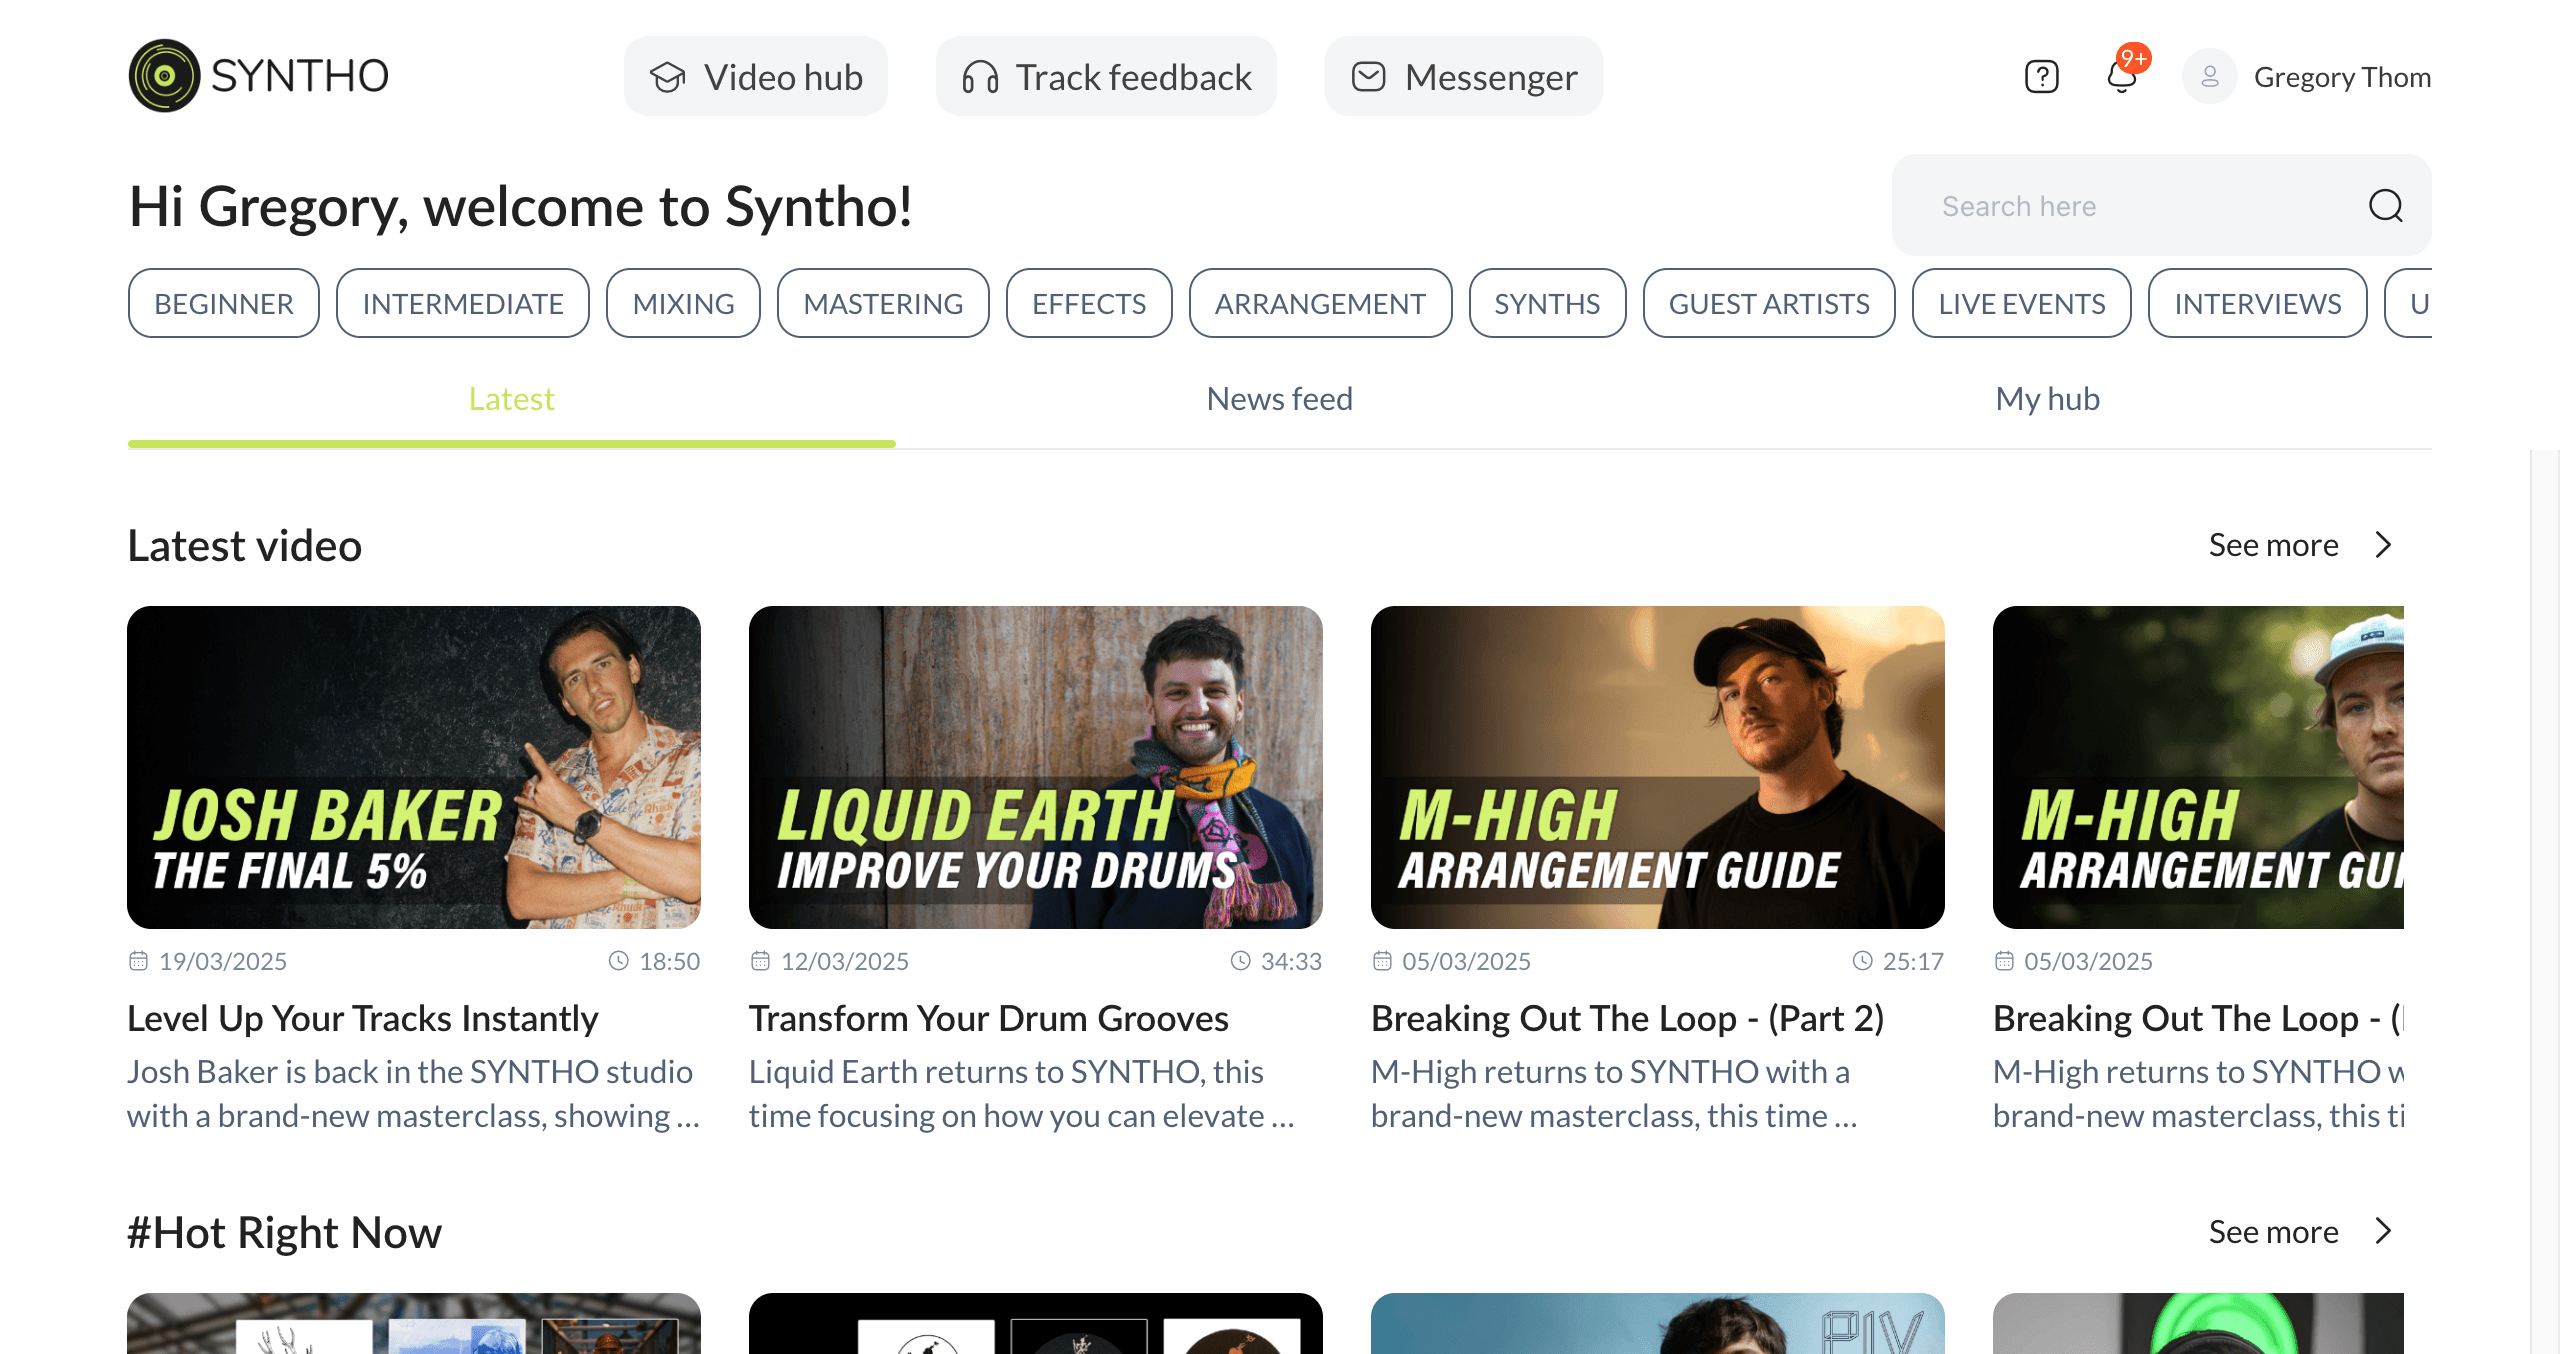
Task: Toggle the GUEST ARTISTS filter chip
Action: (1769, 304)
